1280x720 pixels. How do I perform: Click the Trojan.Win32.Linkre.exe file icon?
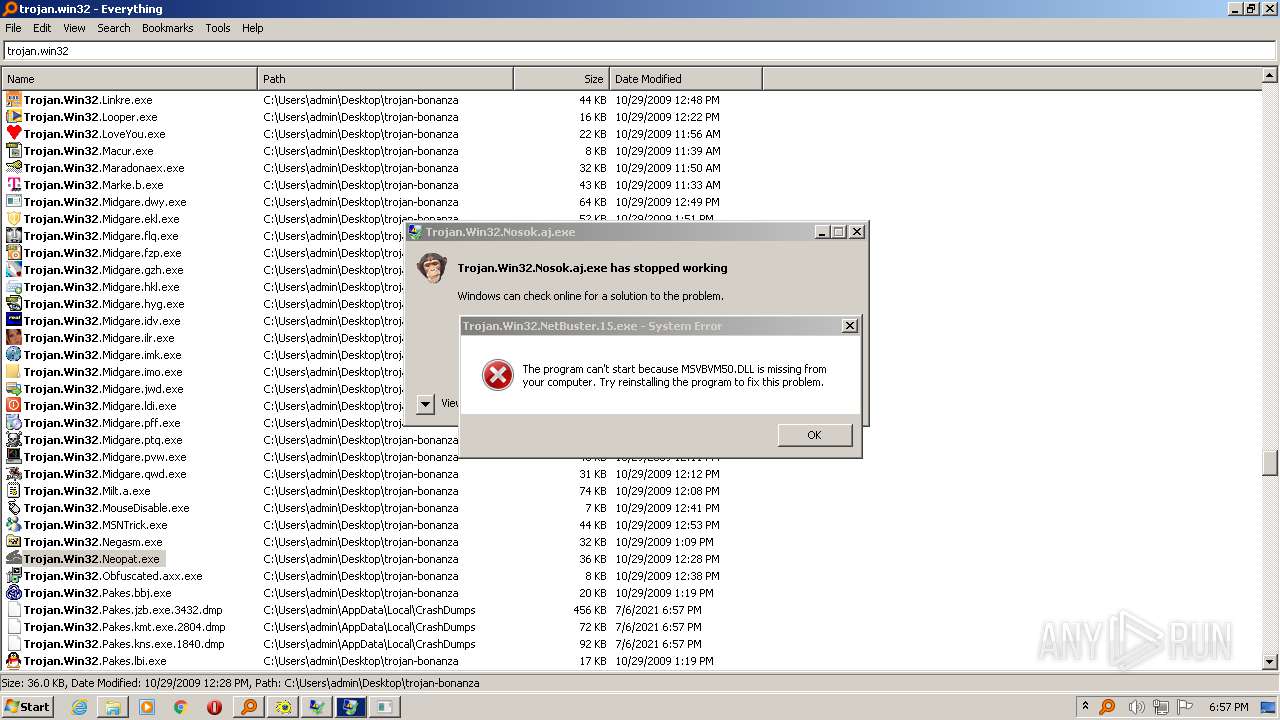pos(14,100)
